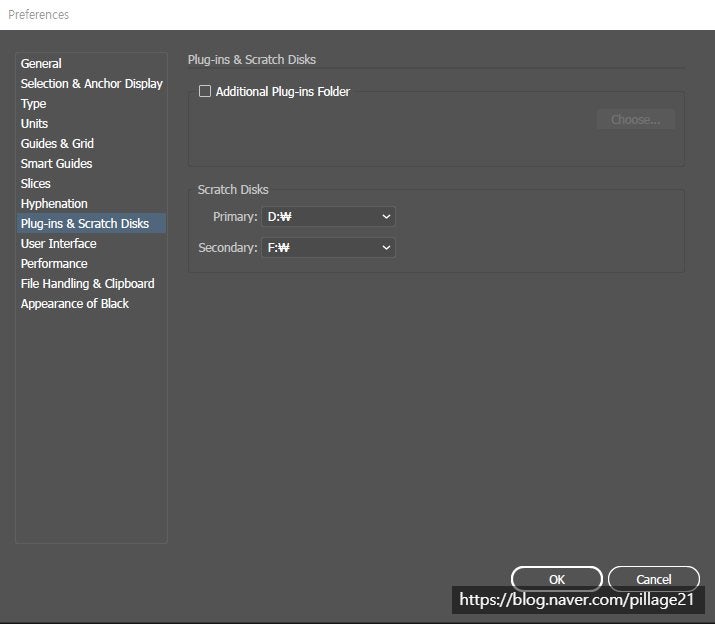Select Plug-ins & Scratch Disks entry
The image size is (715, 624).
coord(91,224)
